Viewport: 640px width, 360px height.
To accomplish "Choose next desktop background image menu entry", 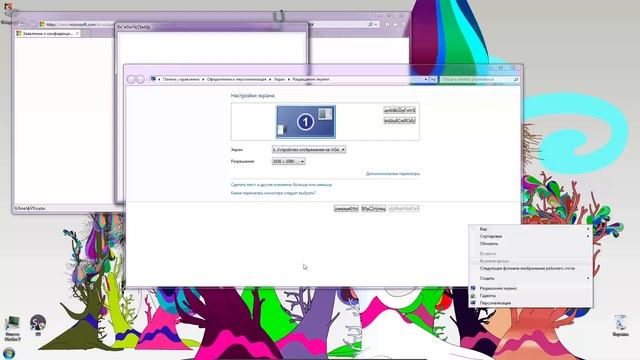I will click(531, 269).
